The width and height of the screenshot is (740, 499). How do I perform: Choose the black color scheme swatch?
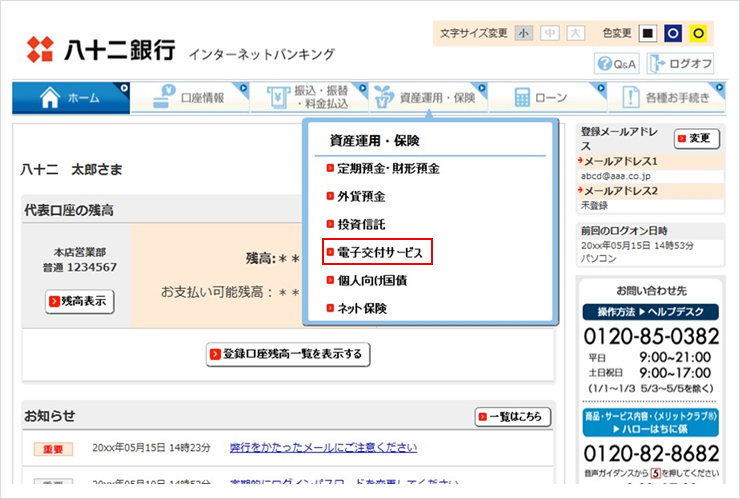click(x=648, y=34)
